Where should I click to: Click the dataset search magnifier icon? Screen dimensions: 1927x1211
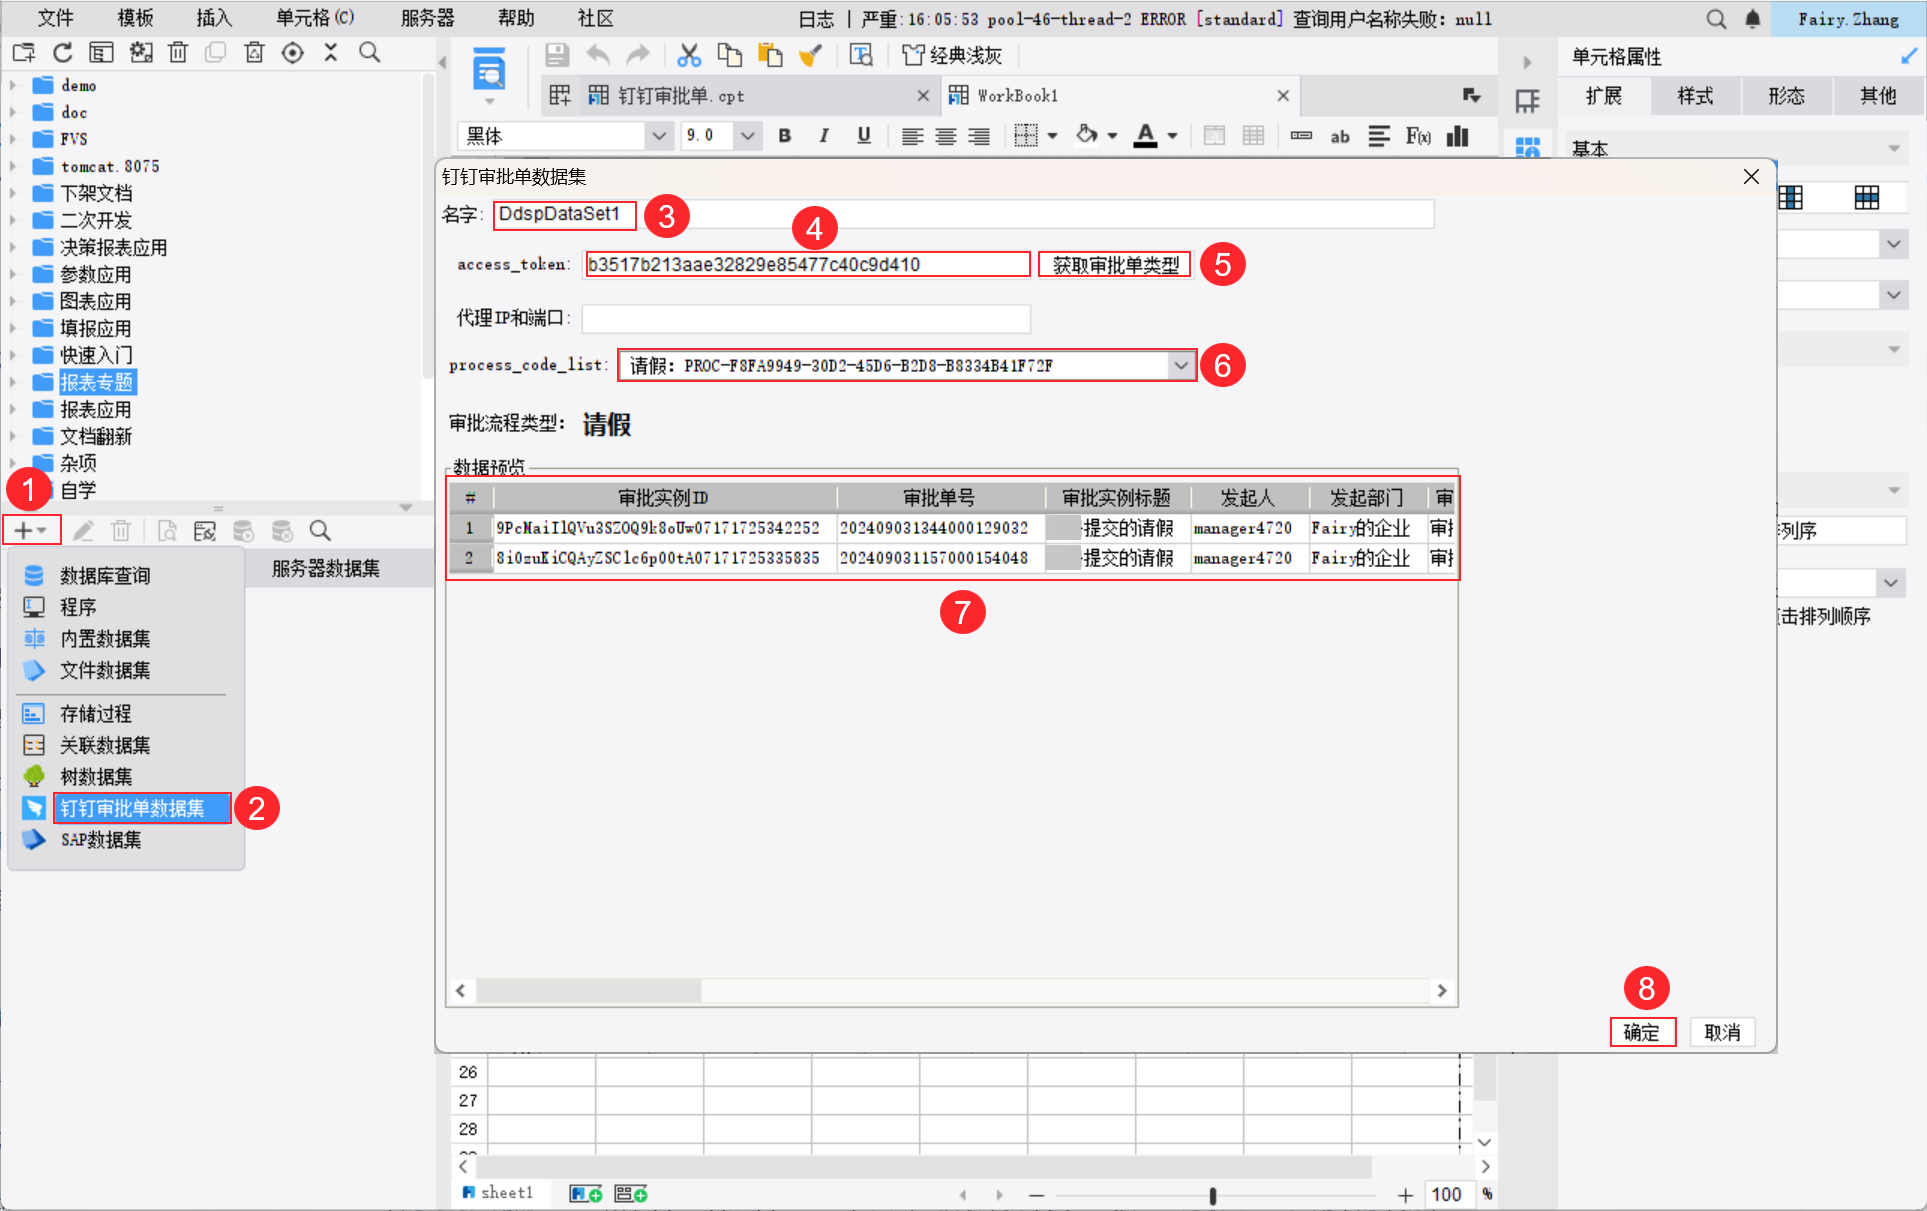(320, 531)
